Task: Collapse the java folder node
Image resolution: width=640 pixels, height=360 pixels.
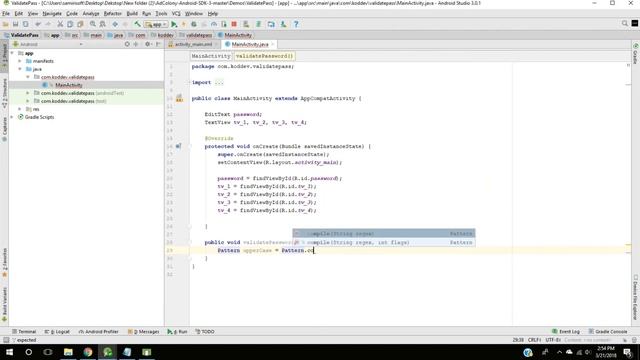Action: tap(20, 69)
